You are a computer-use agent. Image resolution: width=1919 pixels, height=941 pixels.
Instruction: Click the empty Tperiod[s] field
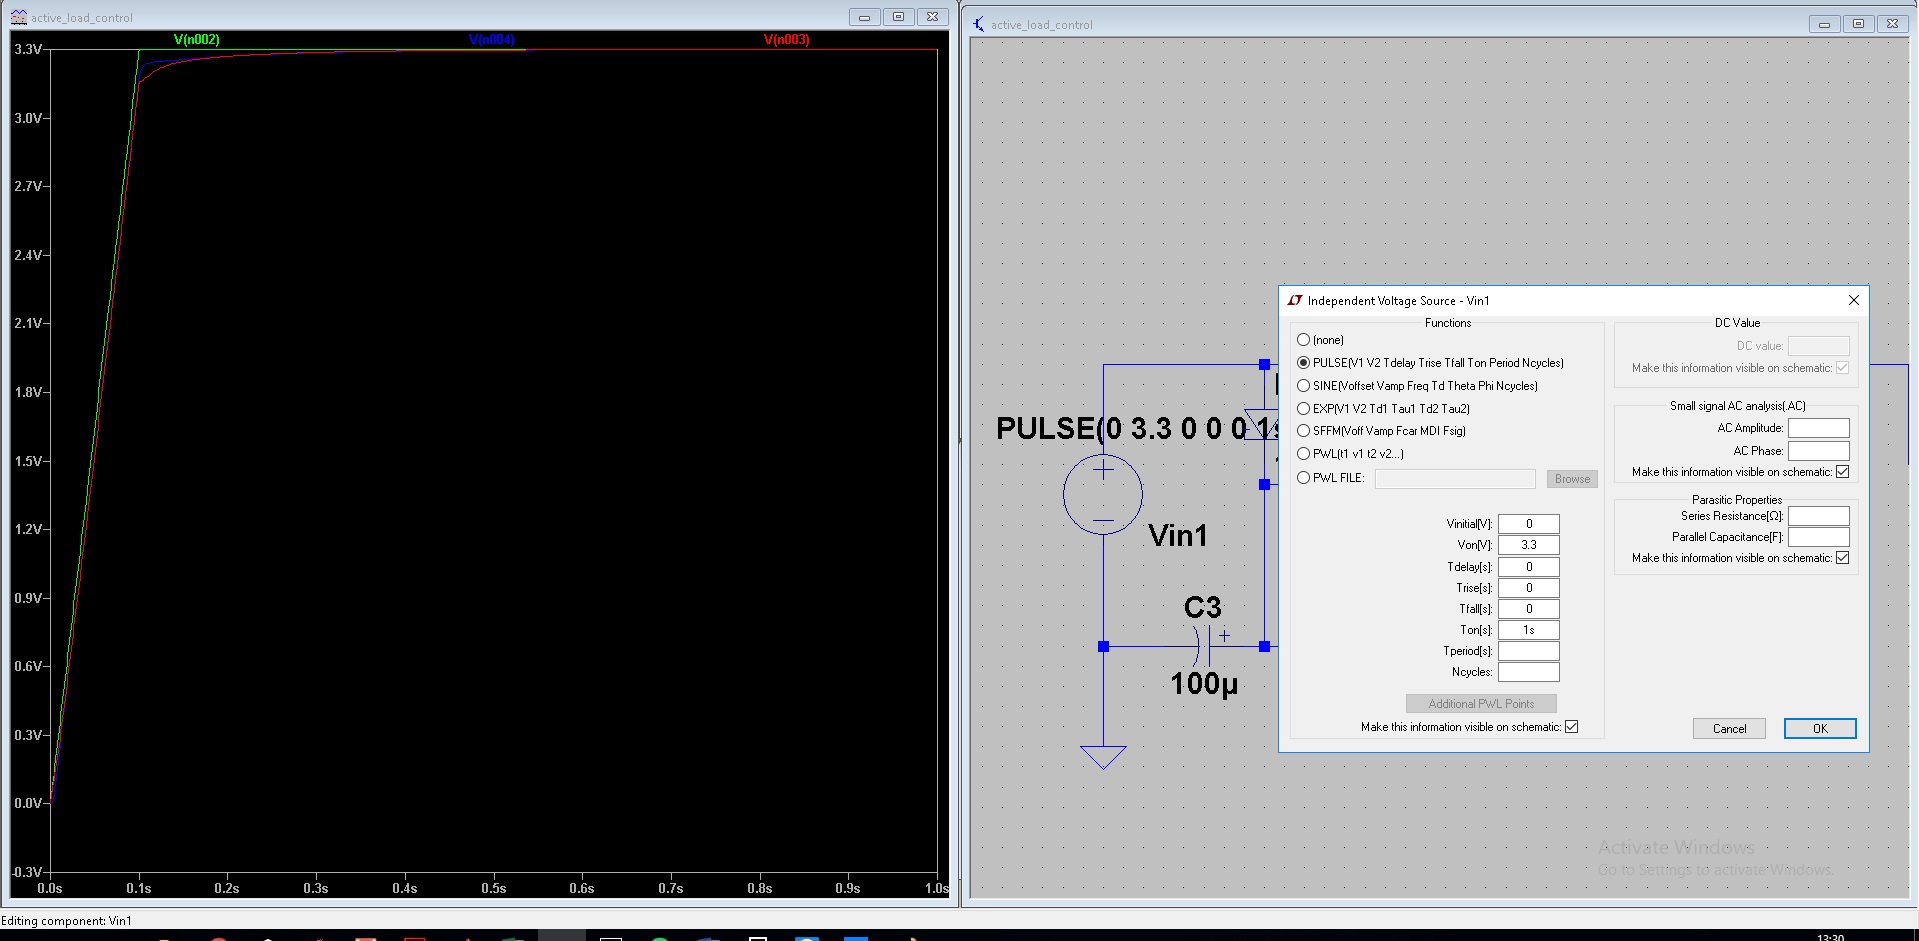coord(1529,651)
